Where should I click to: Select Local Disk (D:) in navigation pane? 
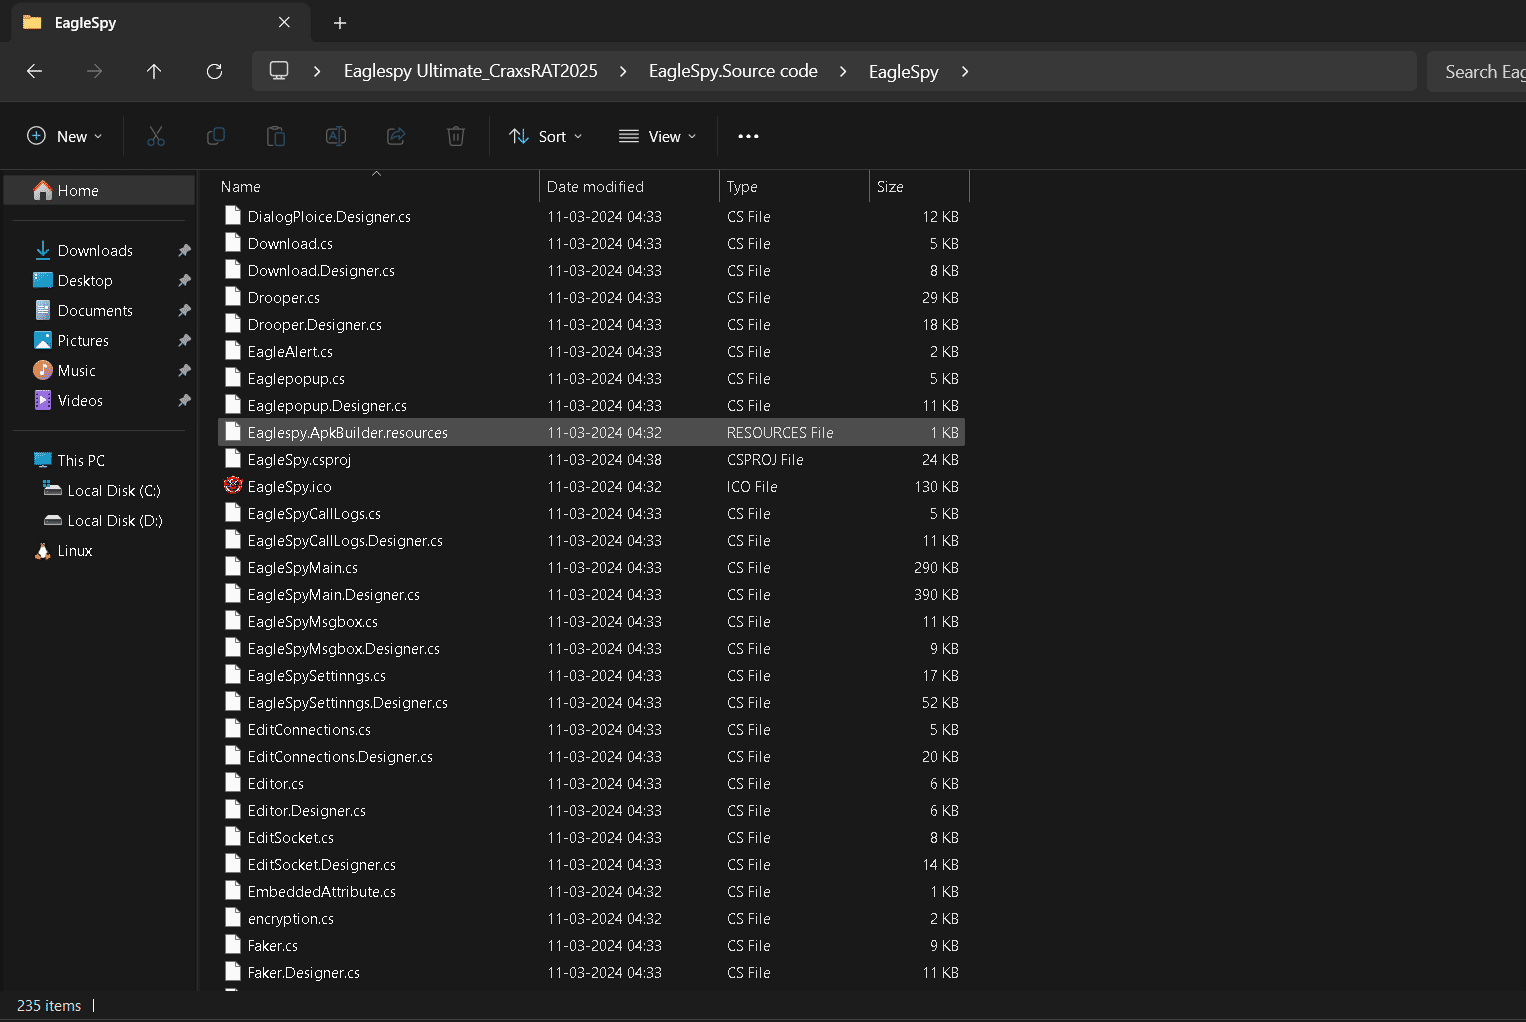pyautogui.click(x=114, y=521)
